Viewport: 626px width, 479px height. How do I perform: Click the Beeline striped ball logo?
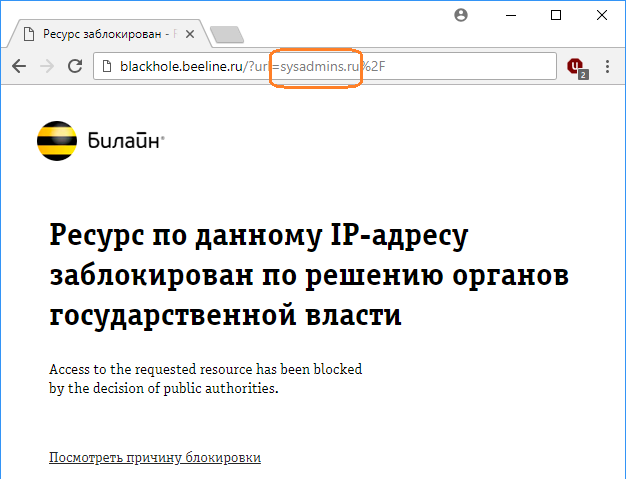pos(57,141)
